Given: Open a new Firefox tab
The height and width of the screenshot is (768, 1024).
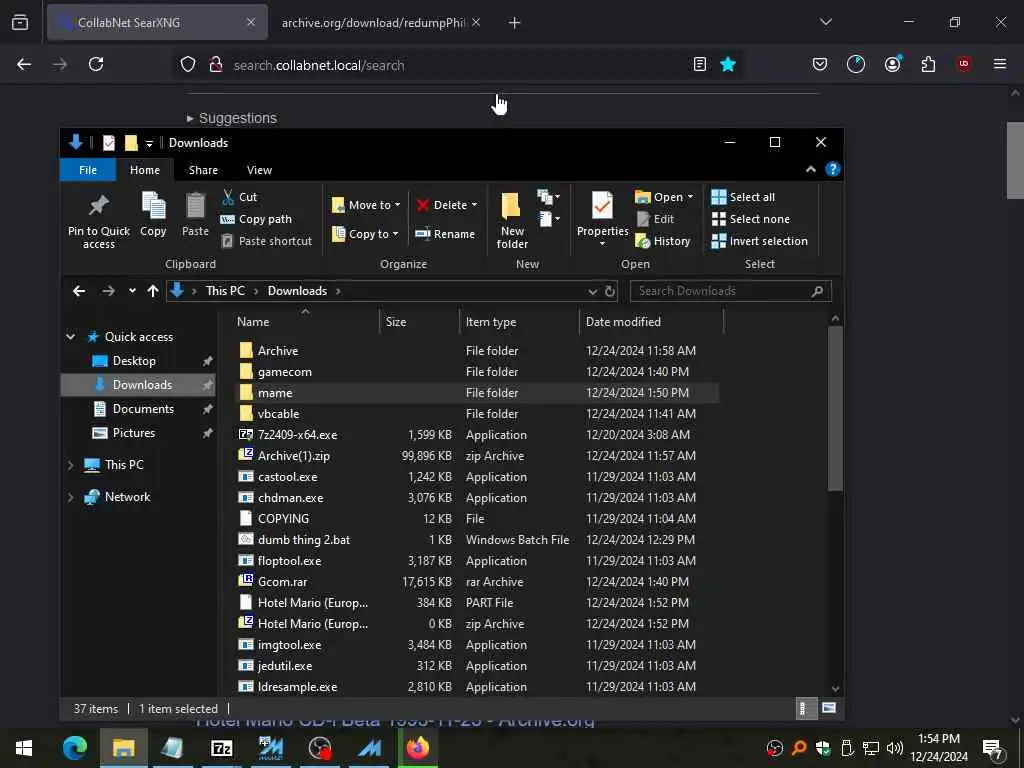Looking at the screenshot, I should tap(515, 23).
